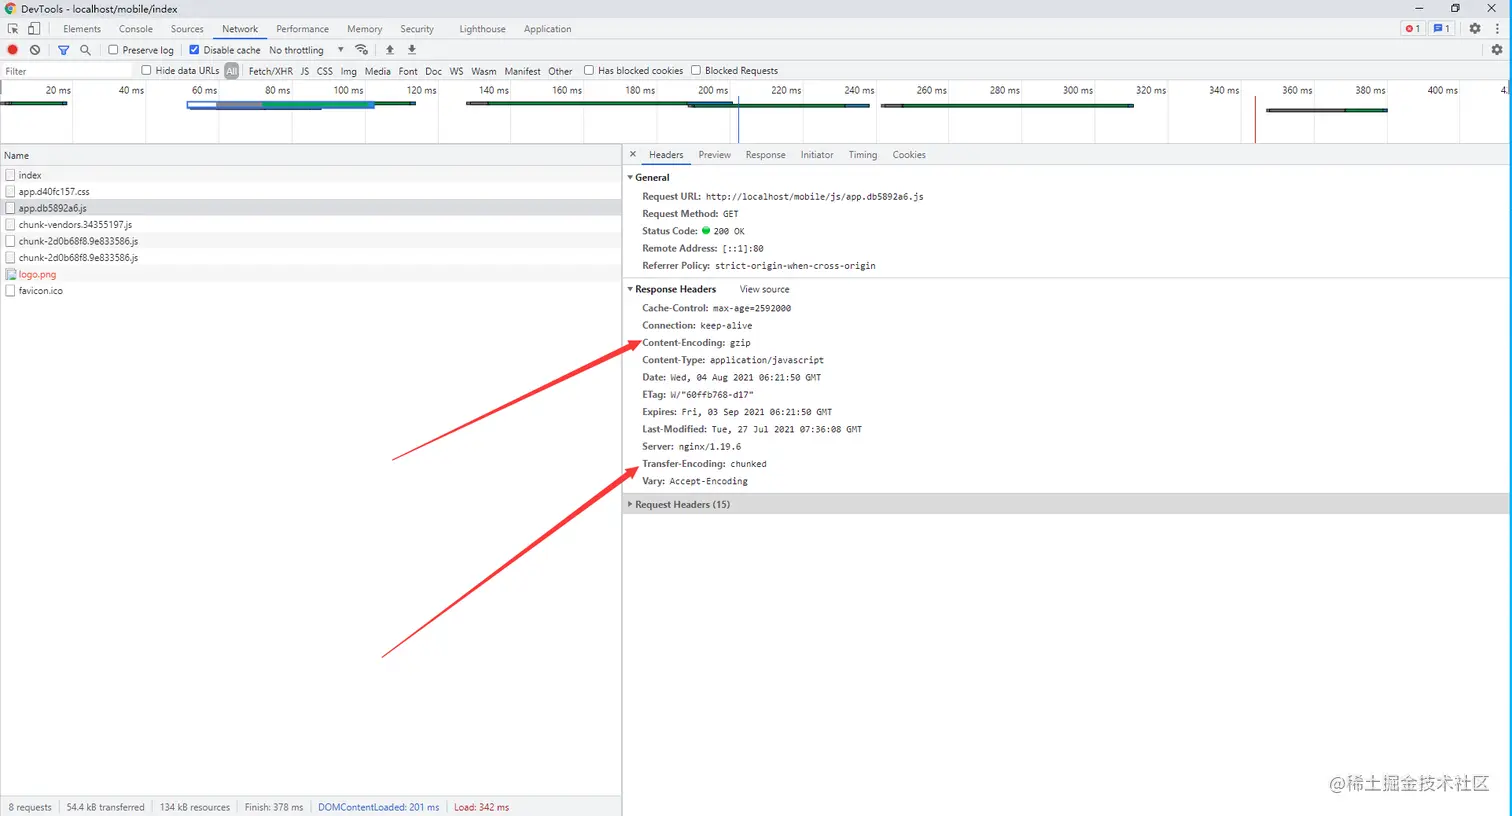
Task: Select the inspect element icon
Action: (x=13, y=29)
